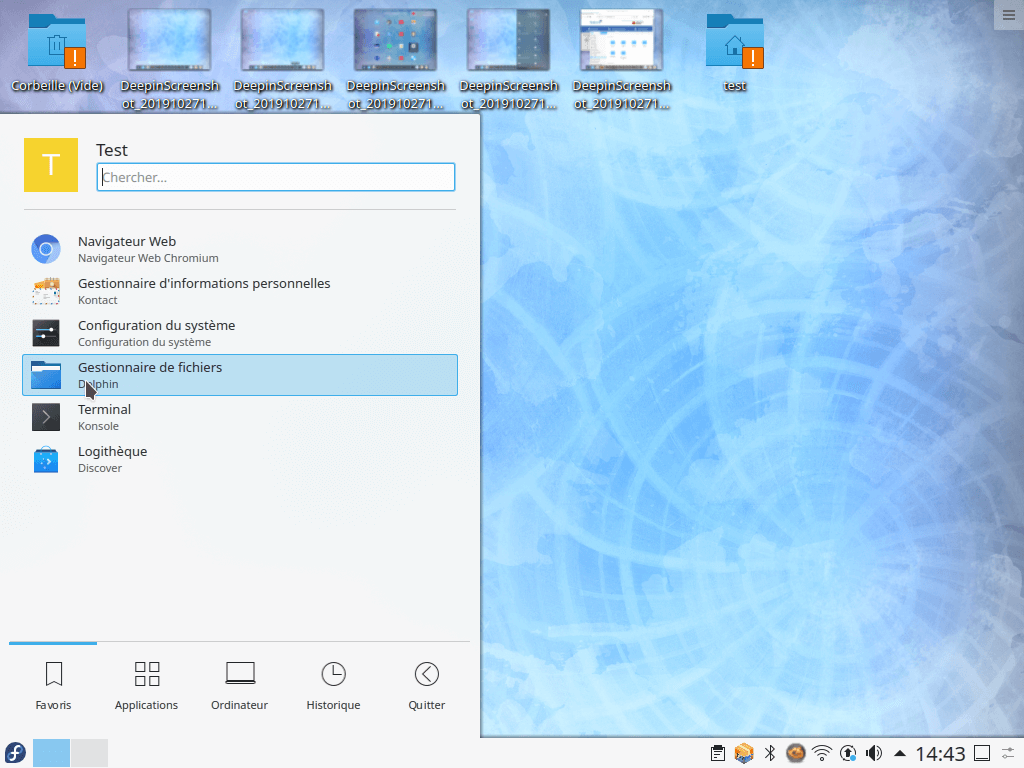Open Kontact personal information manager
This screenshot has width=1024, height=768.
pos(240,291)
